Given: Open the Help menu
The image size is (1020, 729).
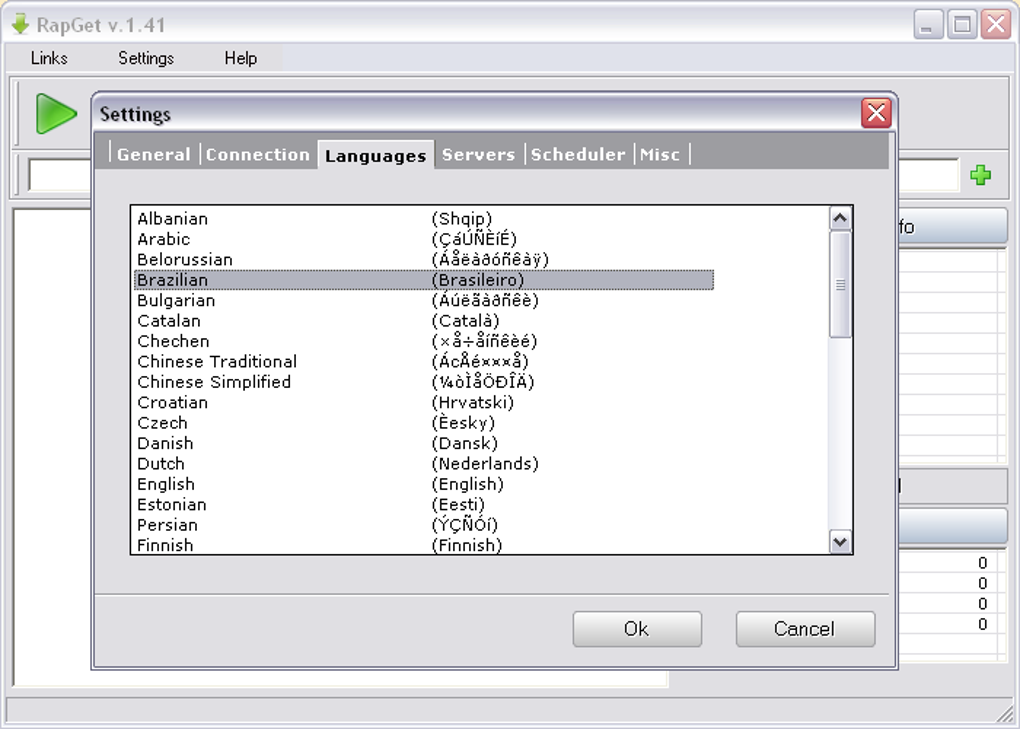Looking at the screenshot, I should pyautogui.click(x=241, y=59).
